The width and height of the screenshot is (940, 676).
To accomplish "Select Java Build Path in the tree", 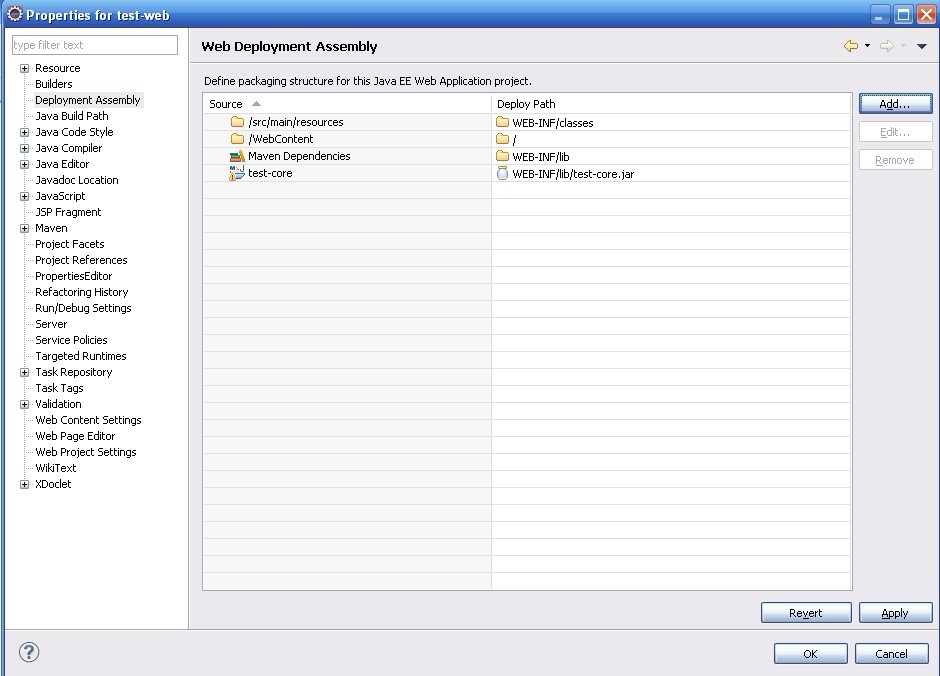I will (x=71, y=116).
